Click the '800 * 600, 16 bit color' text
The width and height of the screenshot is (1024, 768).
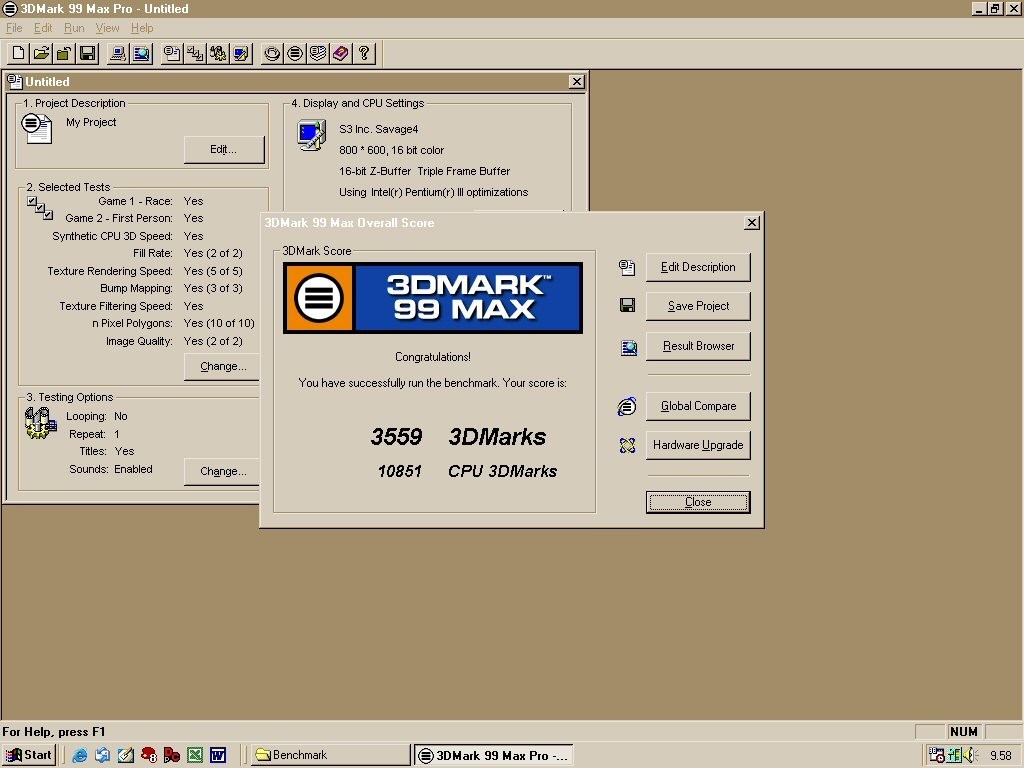(391, 150)
